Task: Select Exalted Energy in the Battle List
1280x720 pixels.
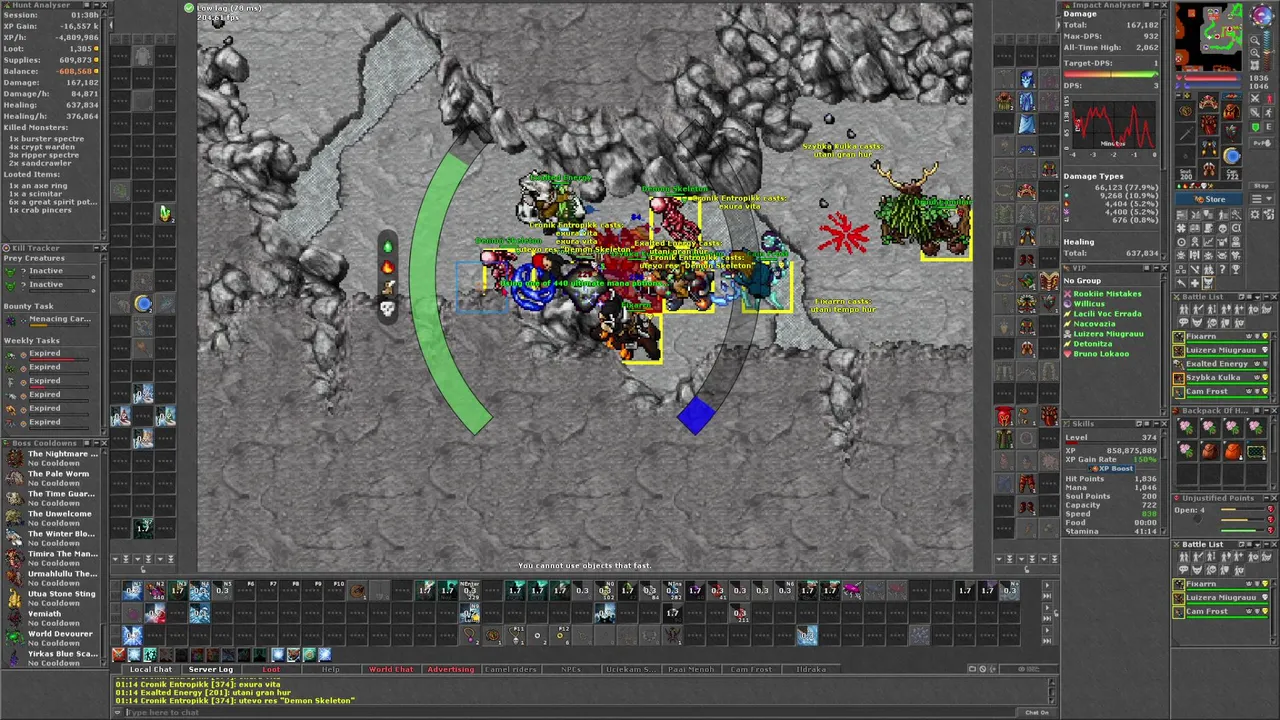Action: coord(1223,364)
